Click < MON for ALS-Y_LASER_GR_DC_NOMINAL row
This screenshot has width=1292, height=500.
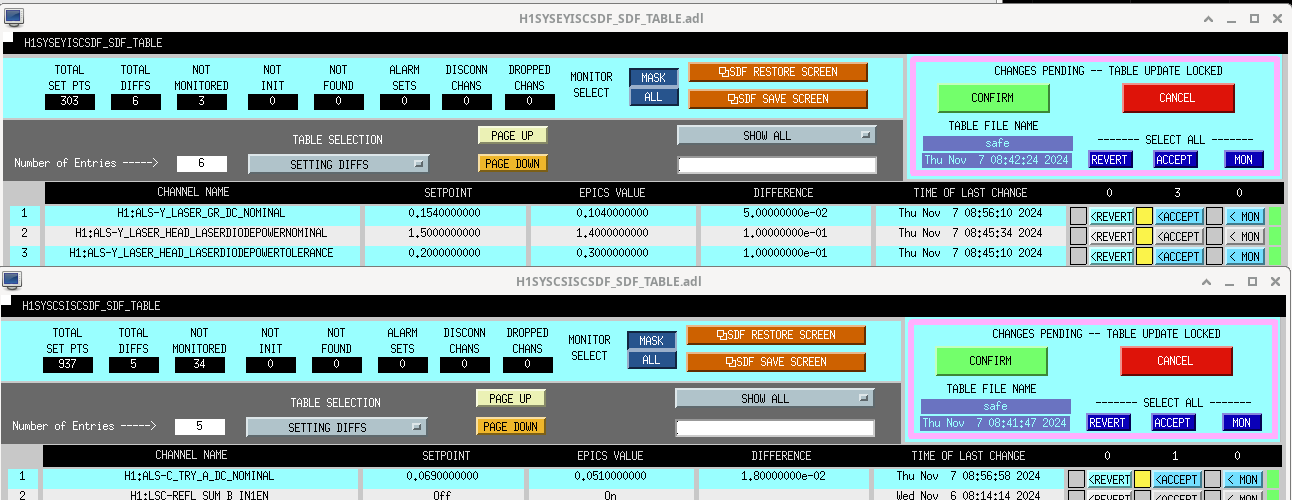click(1245, 215)
